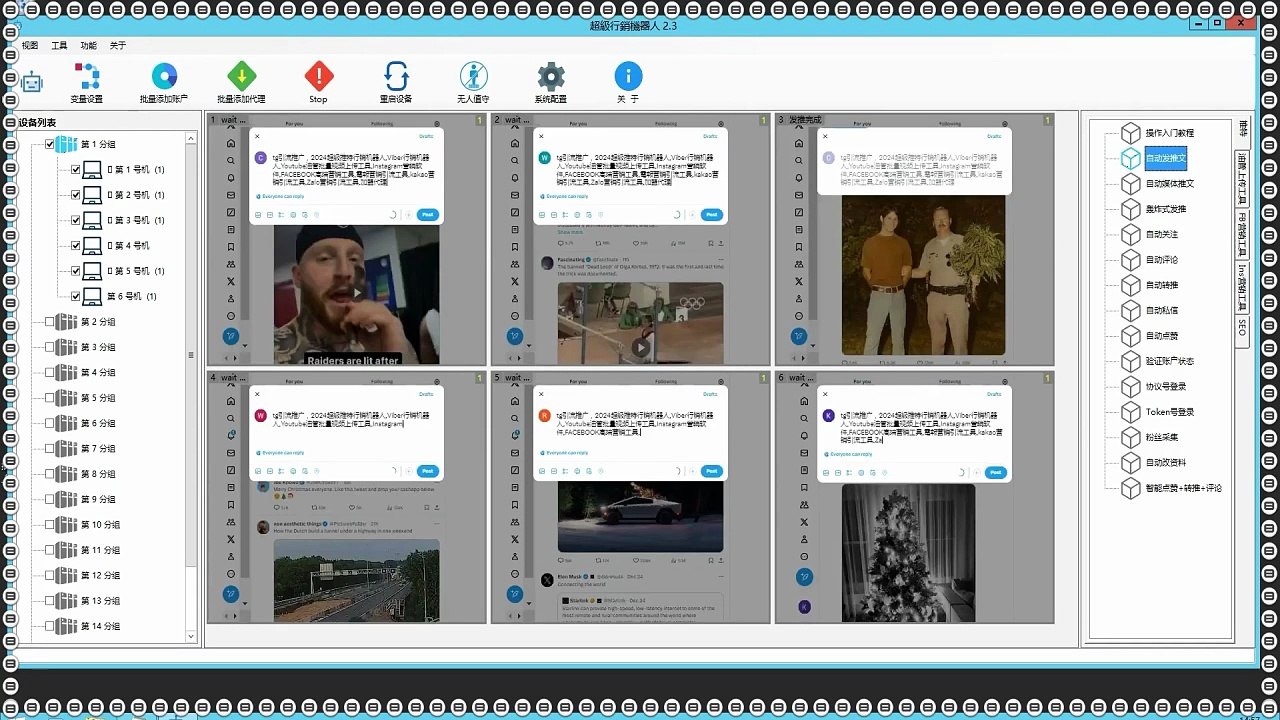The height and width of the screenshot is (720, 1280).
Task: Uncheck the 第 5 号机 checkbox
Action: 75,271
